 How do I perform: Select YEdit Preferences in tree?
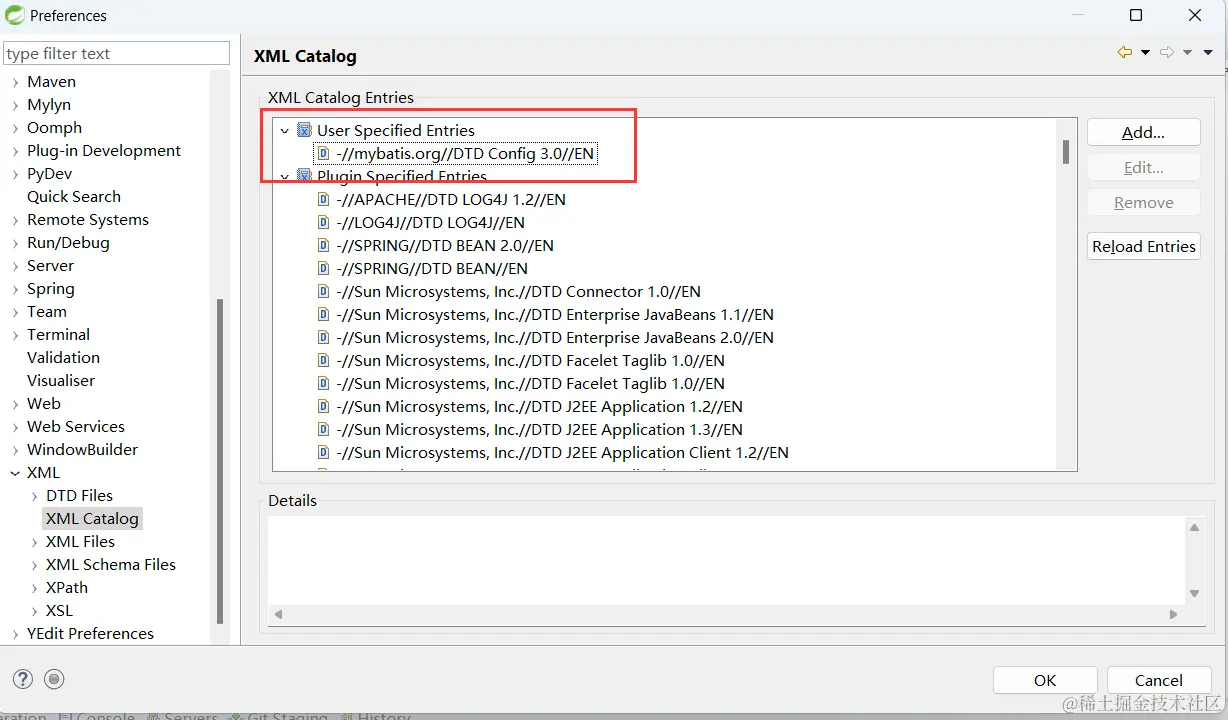coord(90,633)
